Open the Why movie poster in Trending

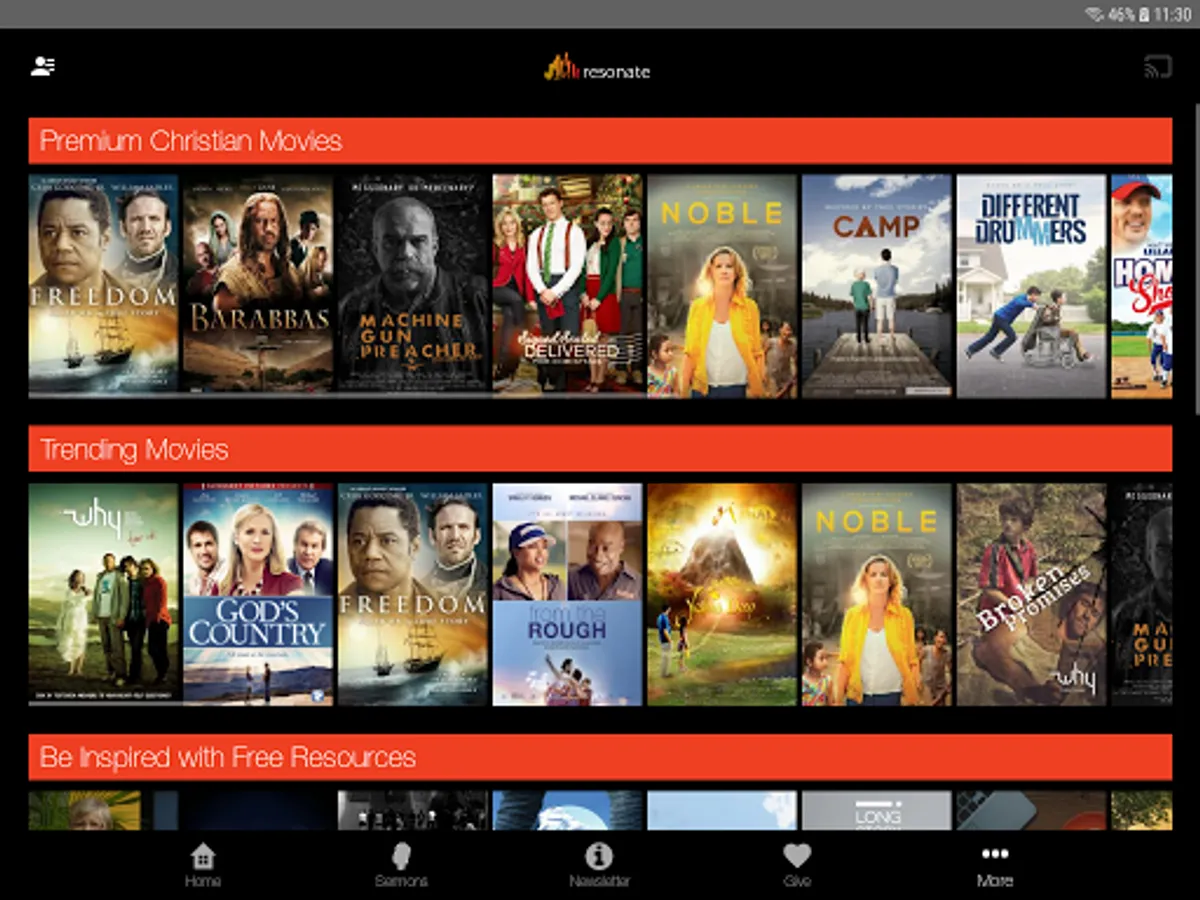click(x=103, y=594)
